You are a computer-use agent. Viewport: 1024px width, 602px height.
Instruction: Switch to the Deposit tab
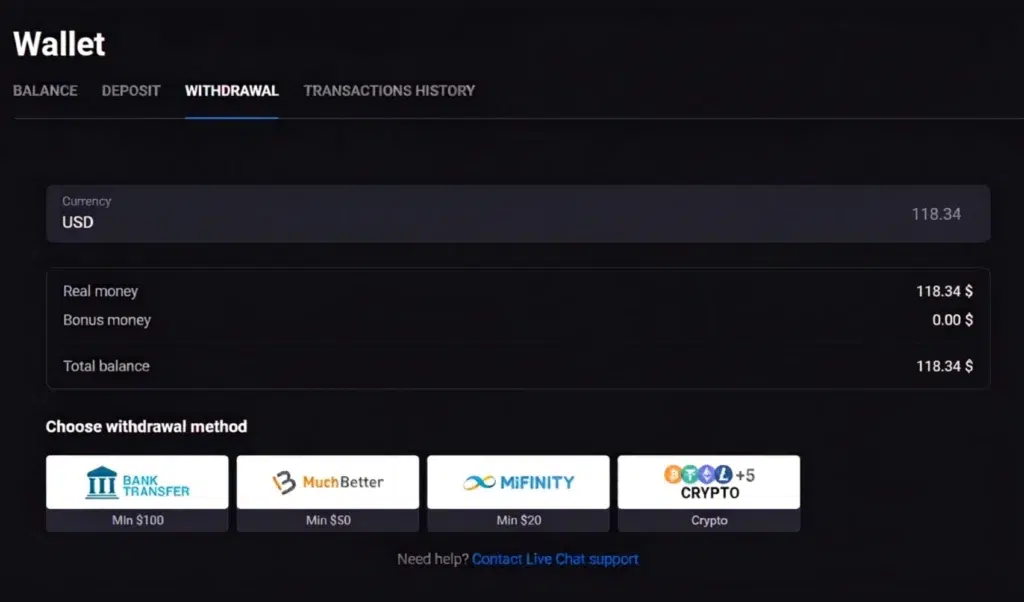point(131,90)
